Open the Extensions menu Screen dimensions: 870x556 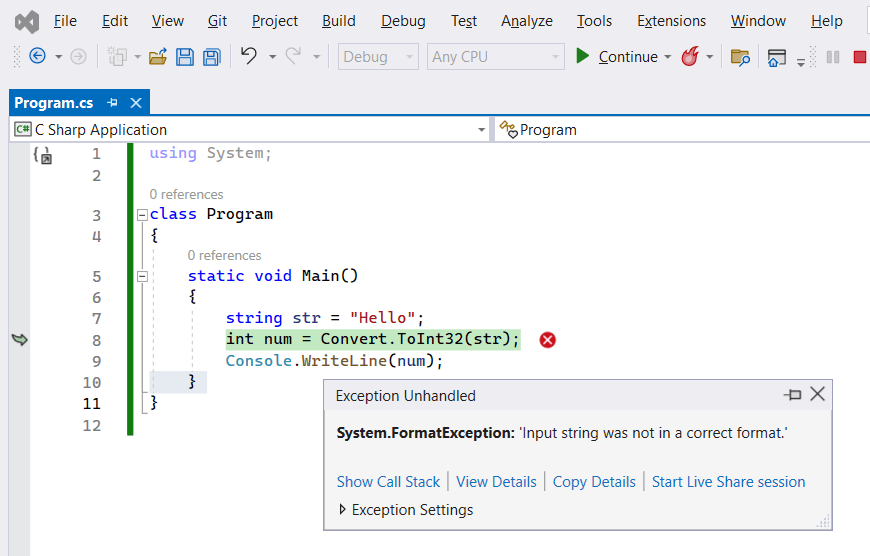(x=671, y=21)
